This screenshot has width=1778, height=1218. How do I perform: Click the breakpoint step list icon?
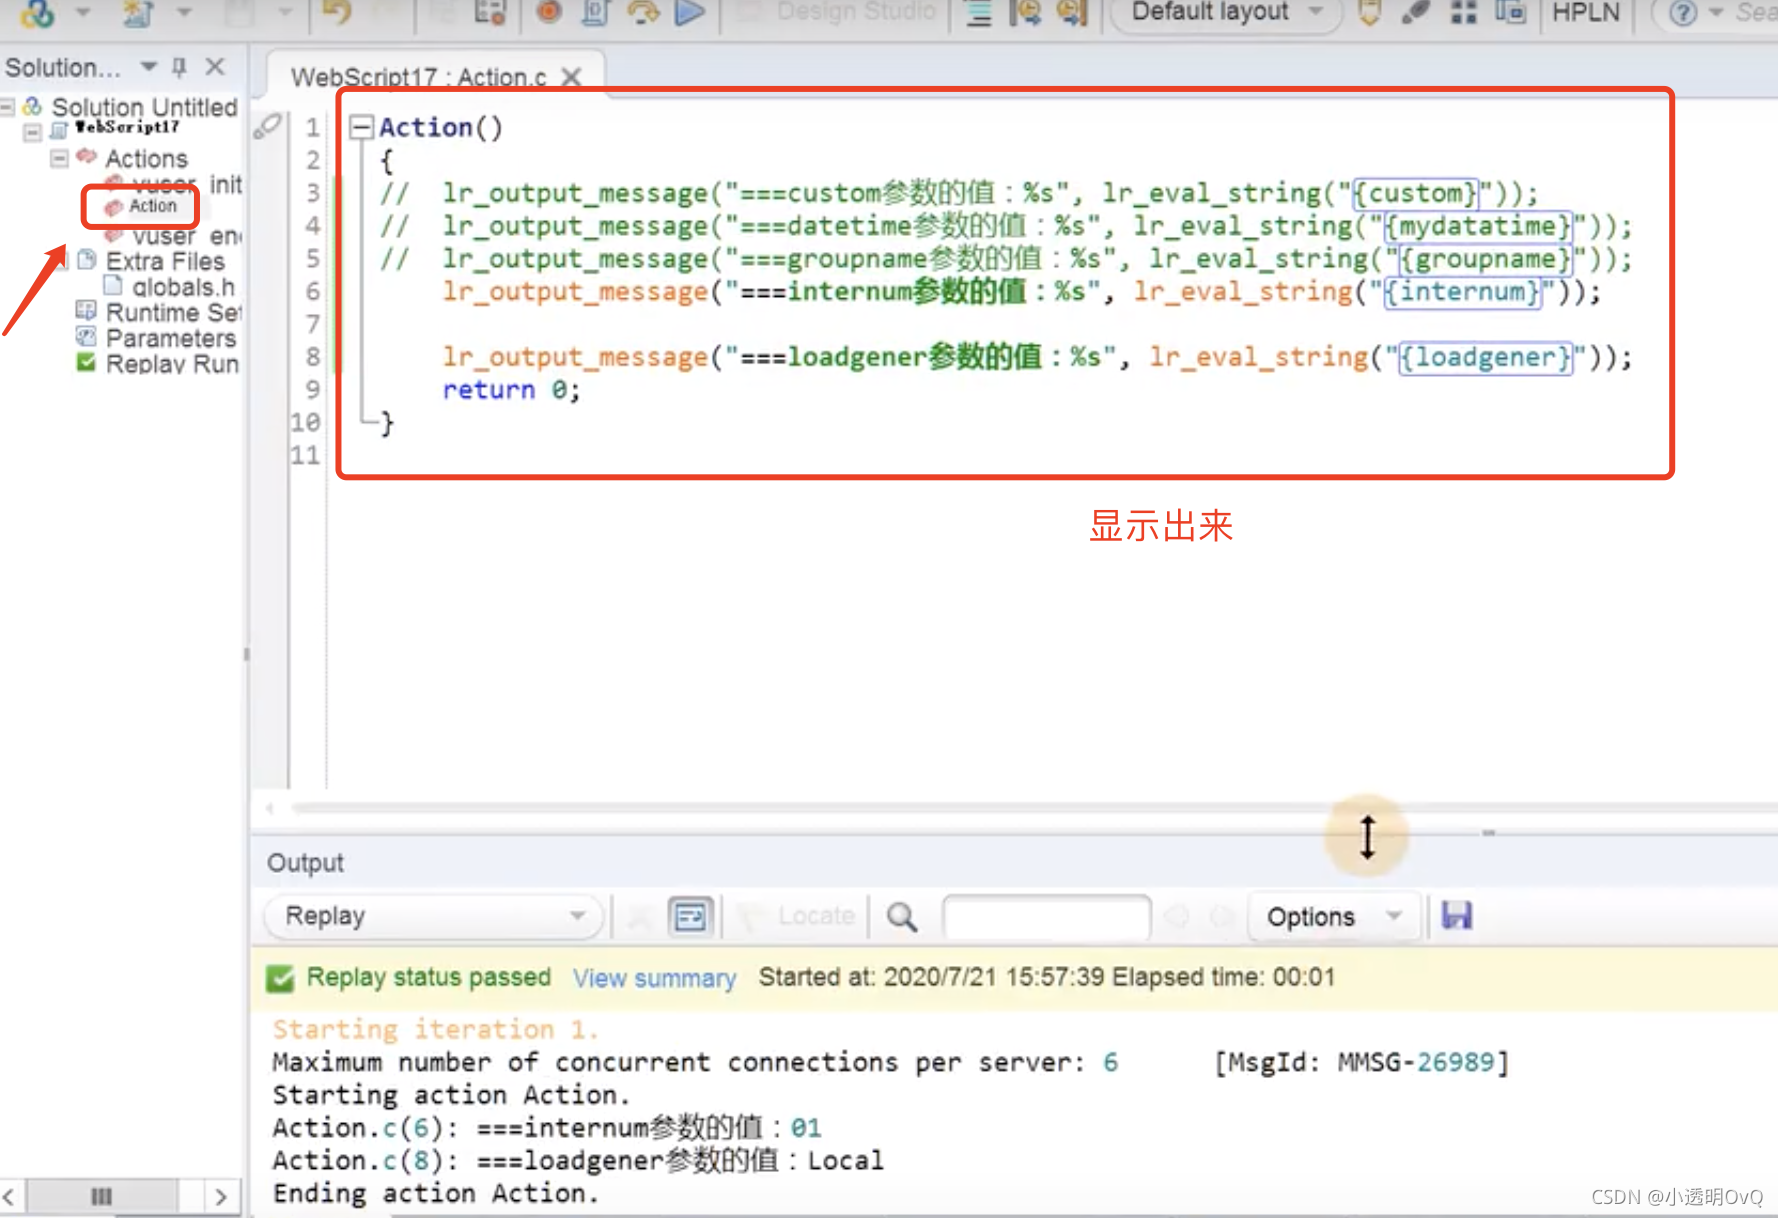(x=489, y=12)
